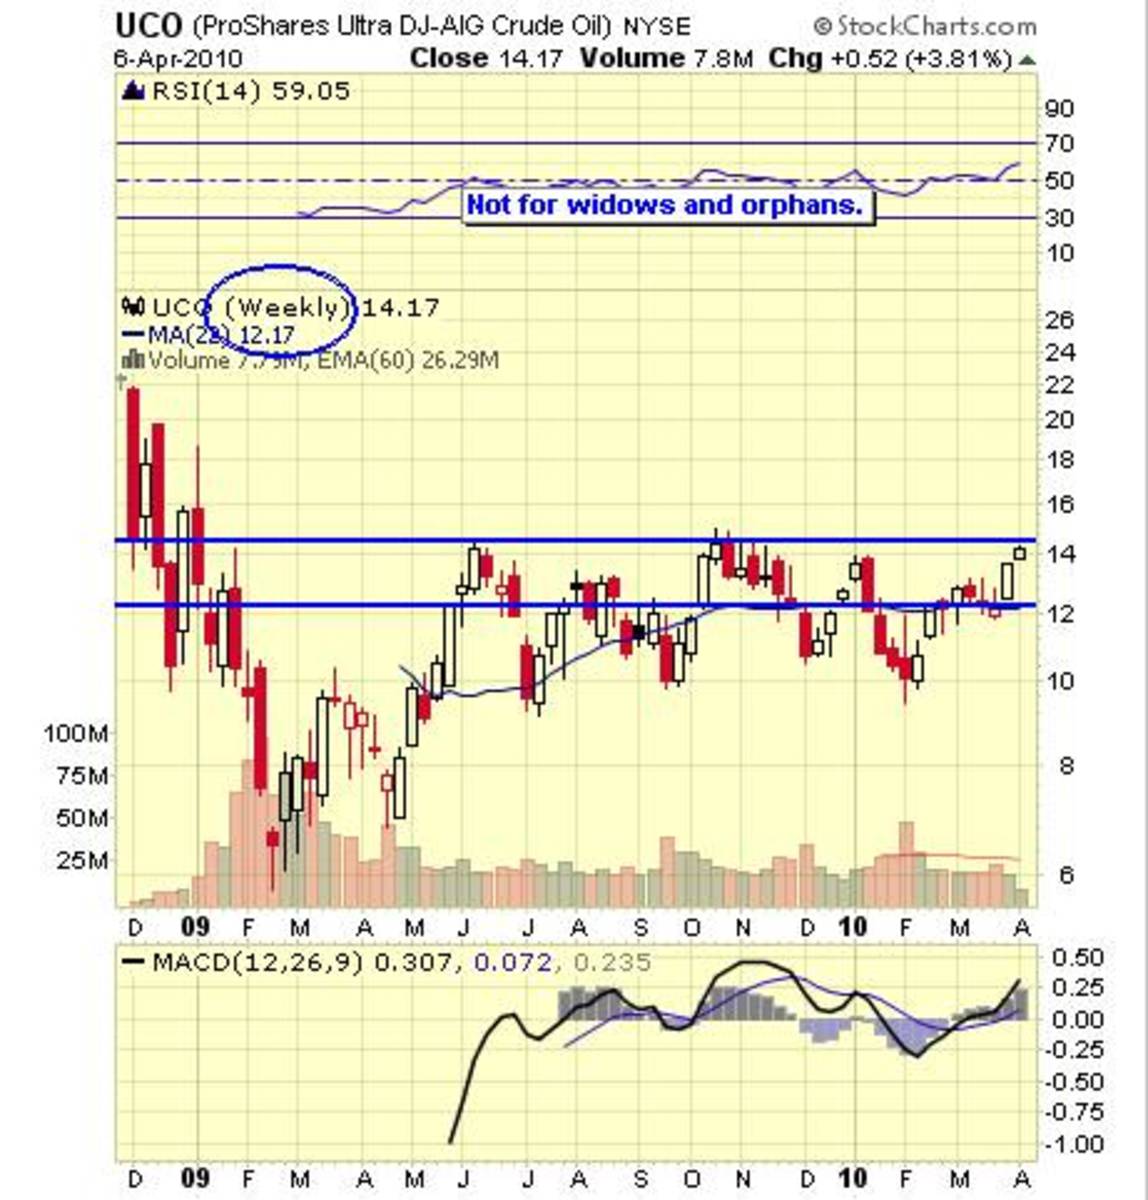The height and width of the screenshot is (1200, 1148).
Task: Click the StockCharts.com copyright label
Action: click(925, 26)
